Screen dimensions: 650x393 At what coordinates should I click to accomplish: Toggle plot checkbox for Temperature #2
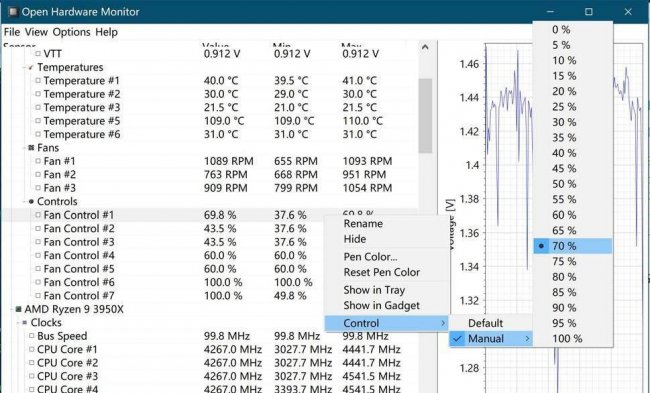coord(38,94)
